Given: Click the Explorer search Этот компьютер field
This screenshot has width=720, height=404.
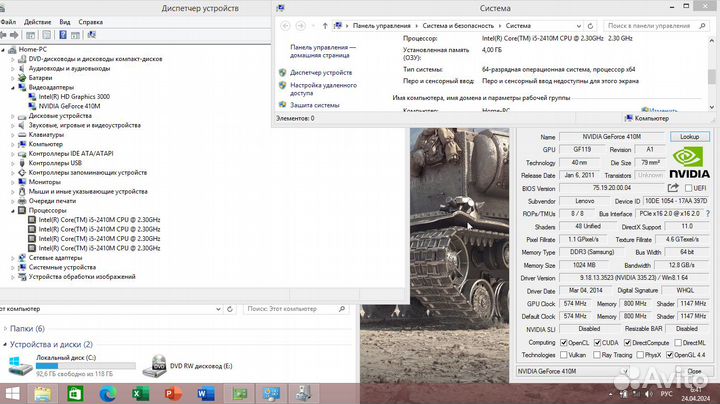Looking at the screenshot, I should pos(296,309).
